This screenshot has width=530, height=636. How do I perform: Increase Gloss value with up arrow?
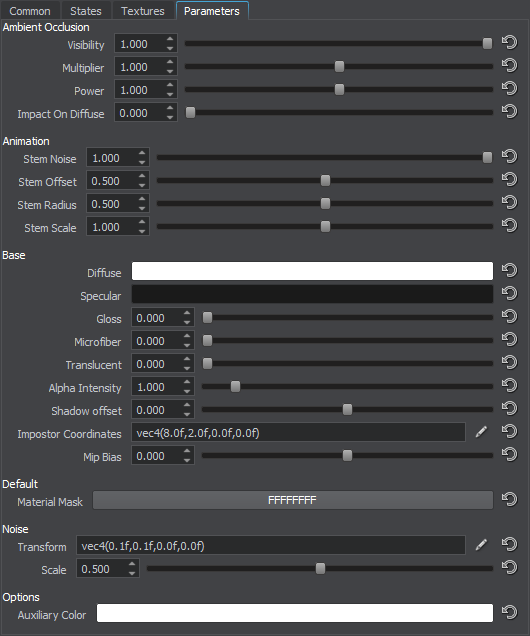[187, 313]
